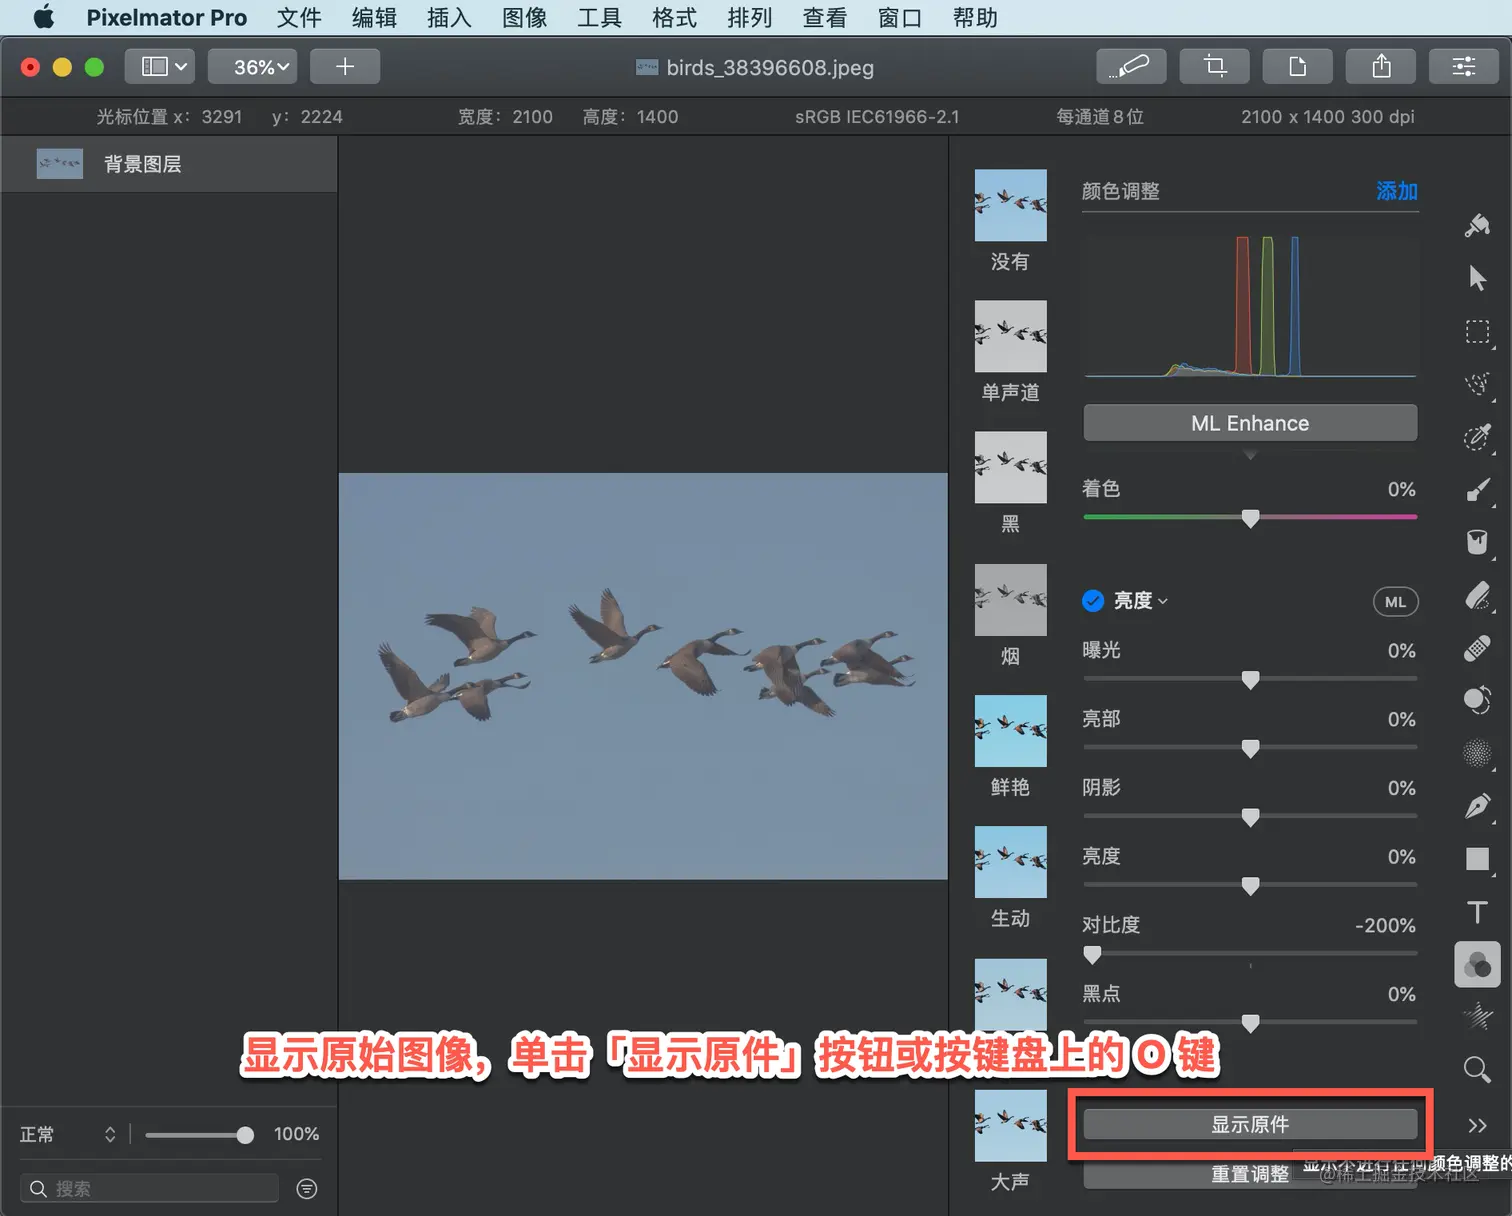Select the Soften dotted-circle tool
This screenshot has width=1512, height=1216.
tap(1477, 753)
